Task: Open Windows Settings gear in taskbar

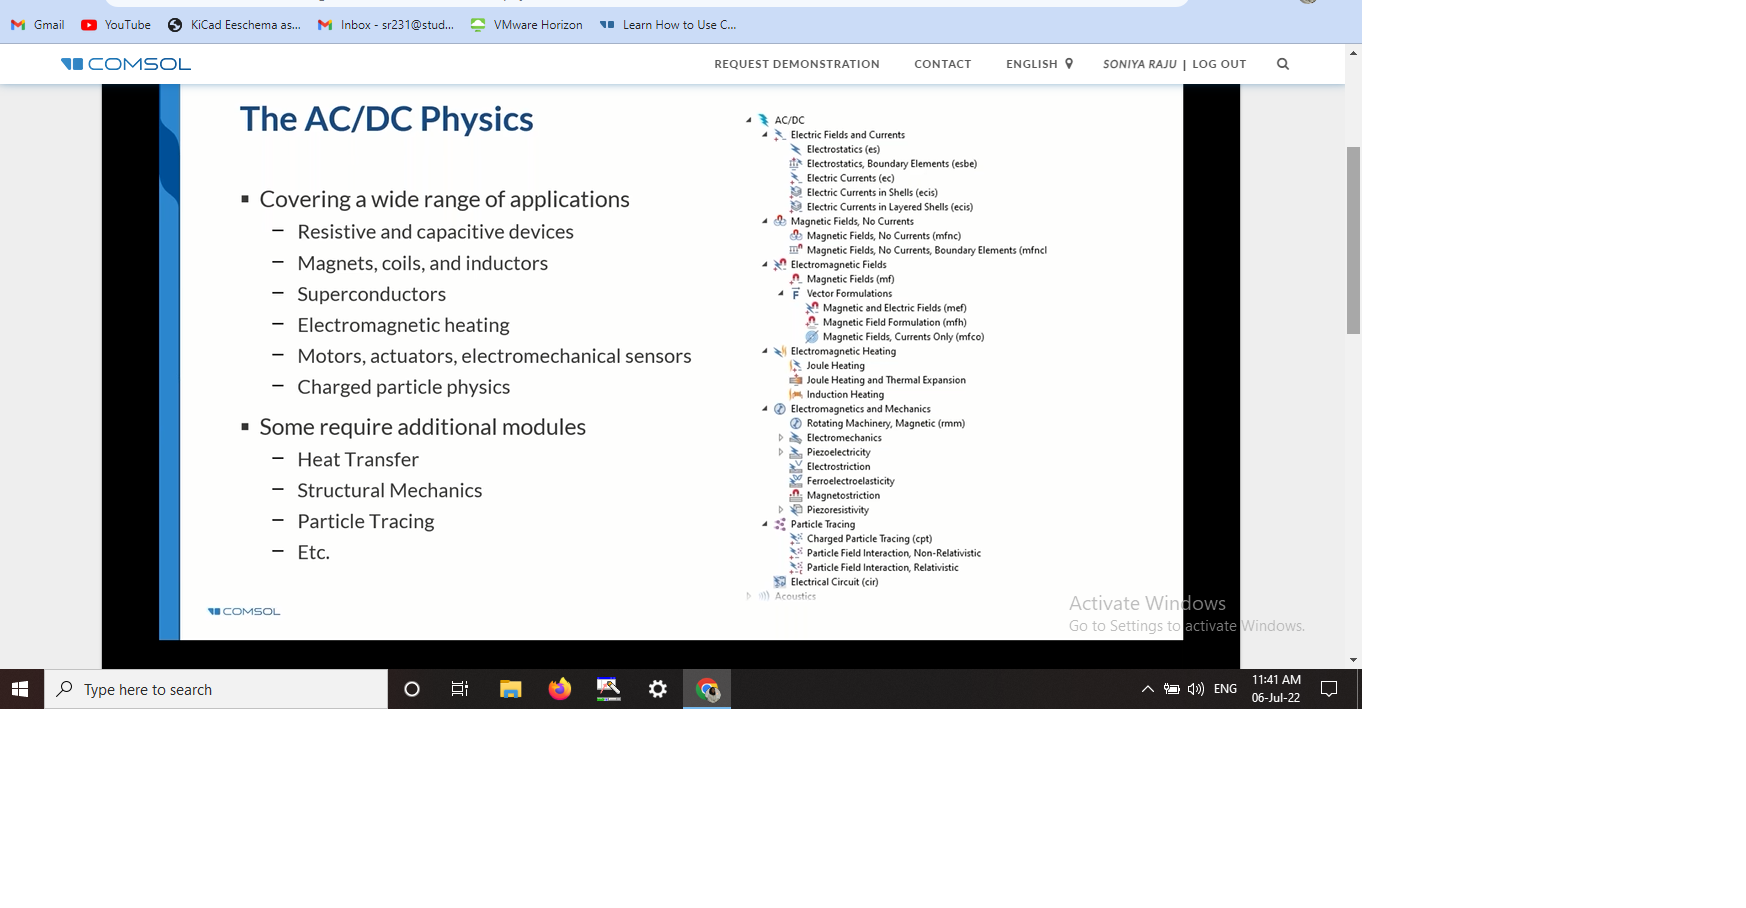Action: (x=657, y=689)
